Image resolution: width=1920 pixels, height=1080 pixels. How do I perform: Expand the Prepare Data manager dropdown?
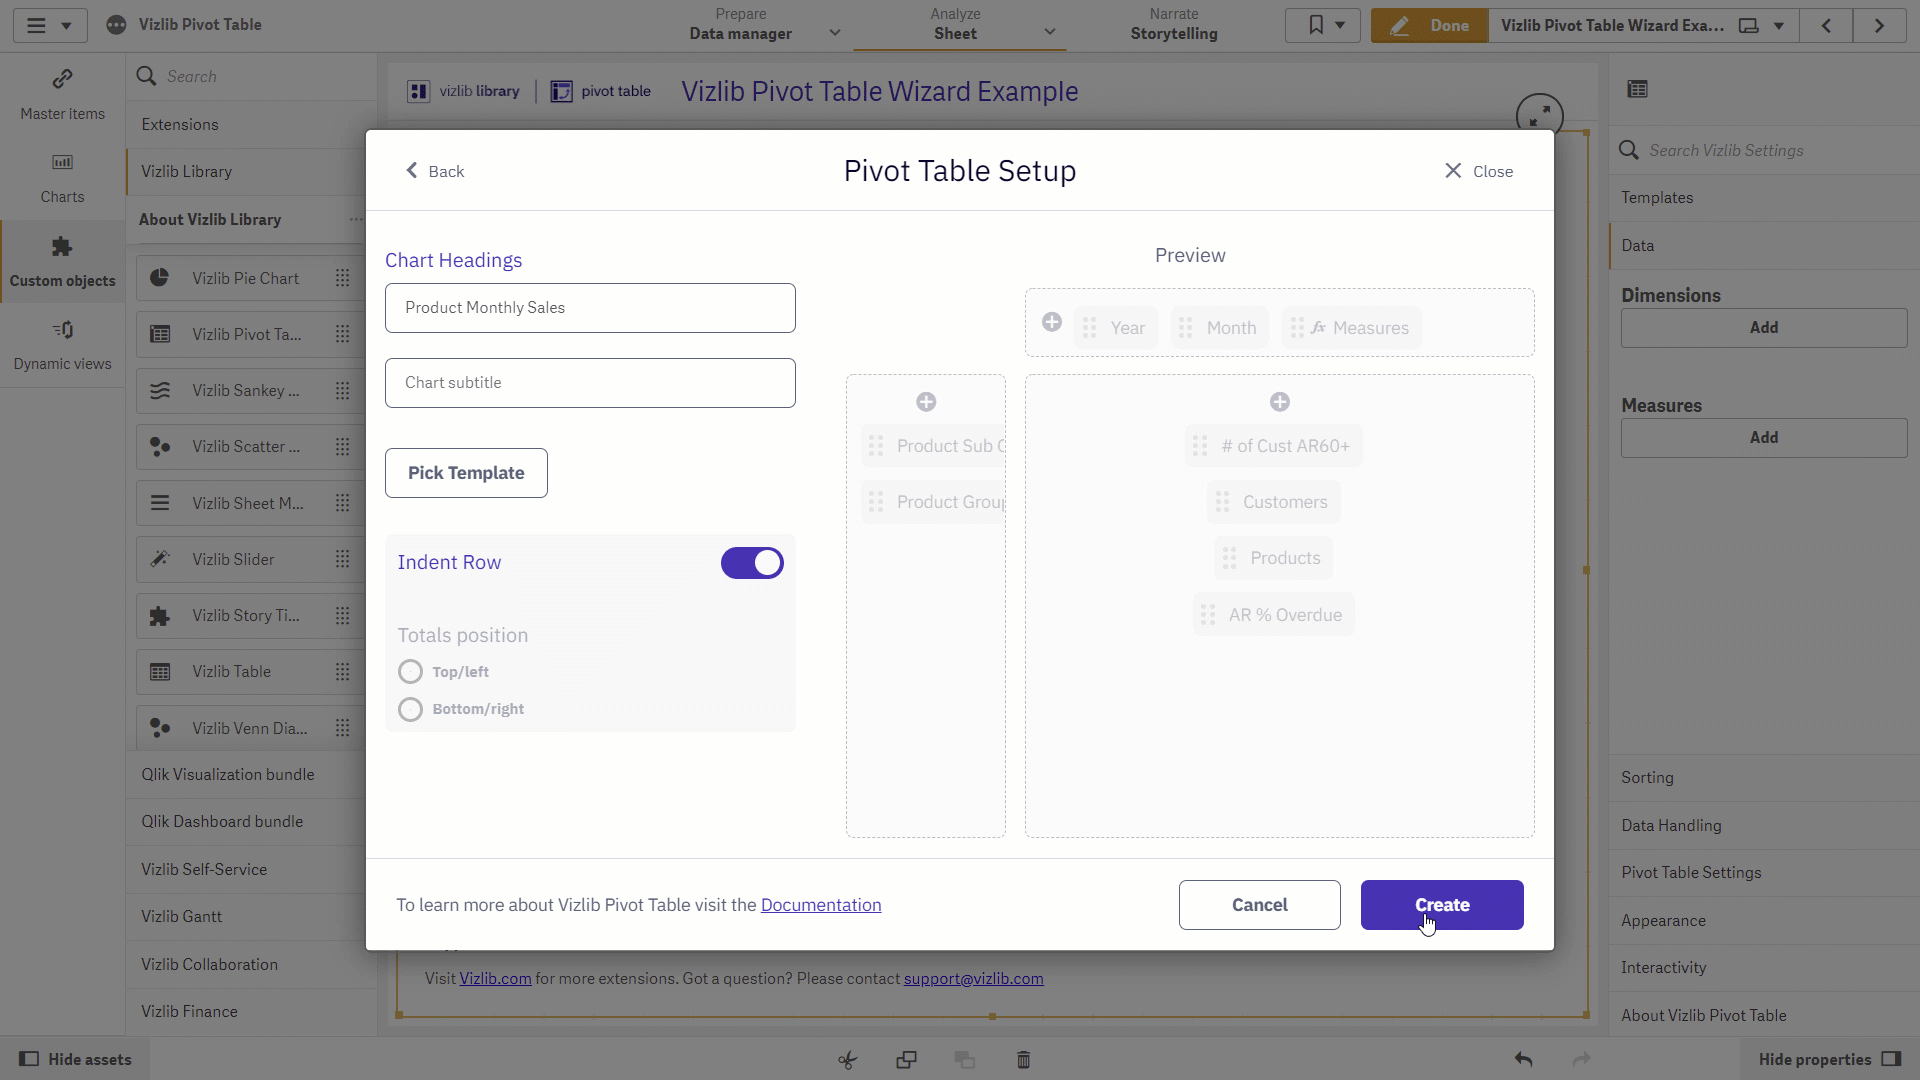click(x=835, y=33)
